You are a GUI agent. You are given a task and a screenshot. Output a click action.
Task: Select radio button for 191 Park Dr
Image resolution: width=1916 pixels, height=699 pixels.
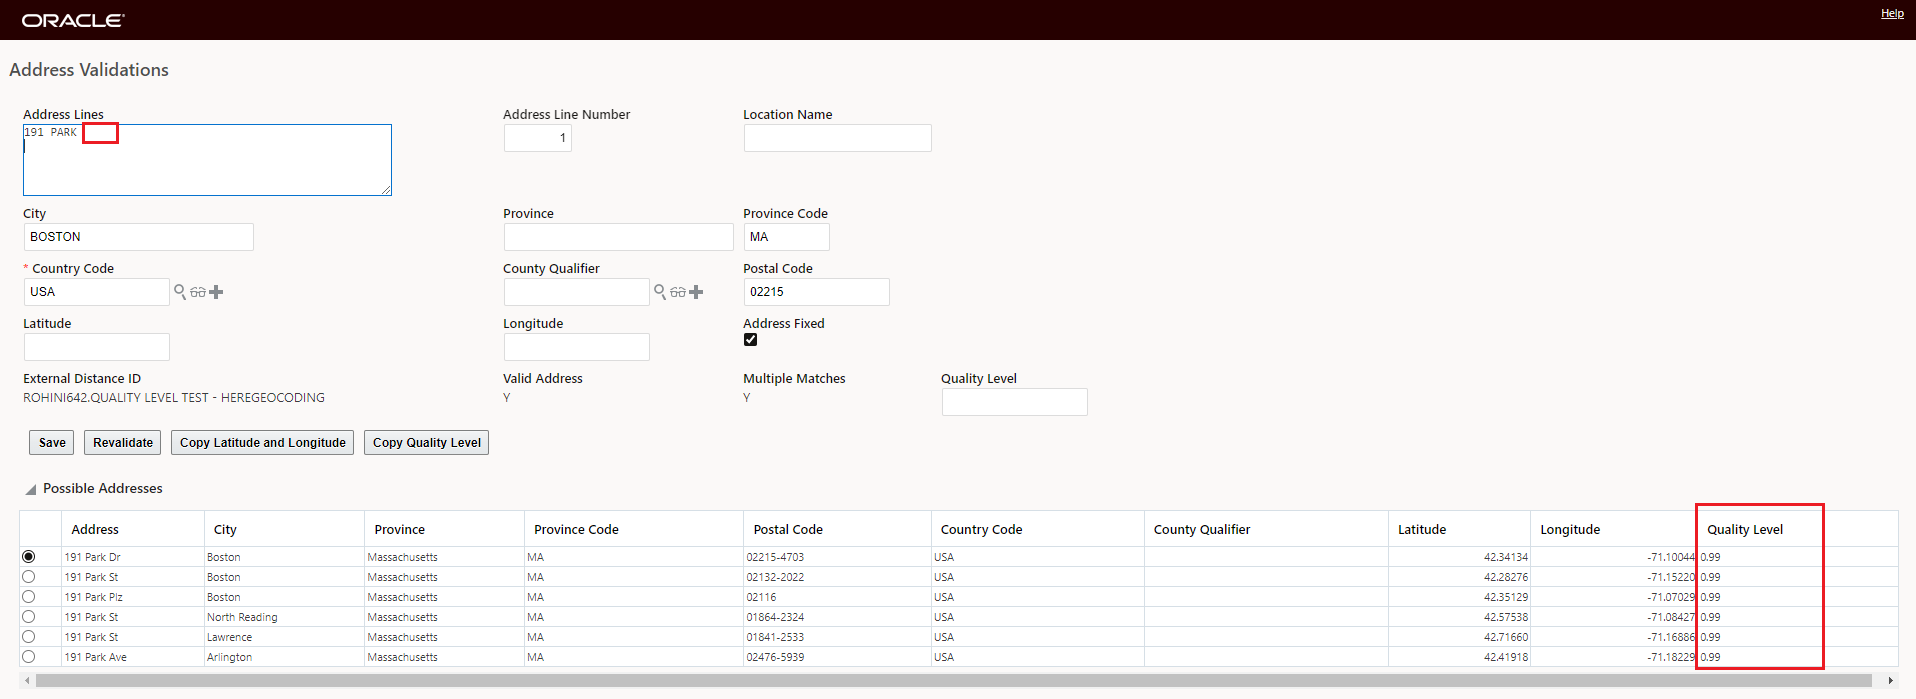(x=28, y=556)
